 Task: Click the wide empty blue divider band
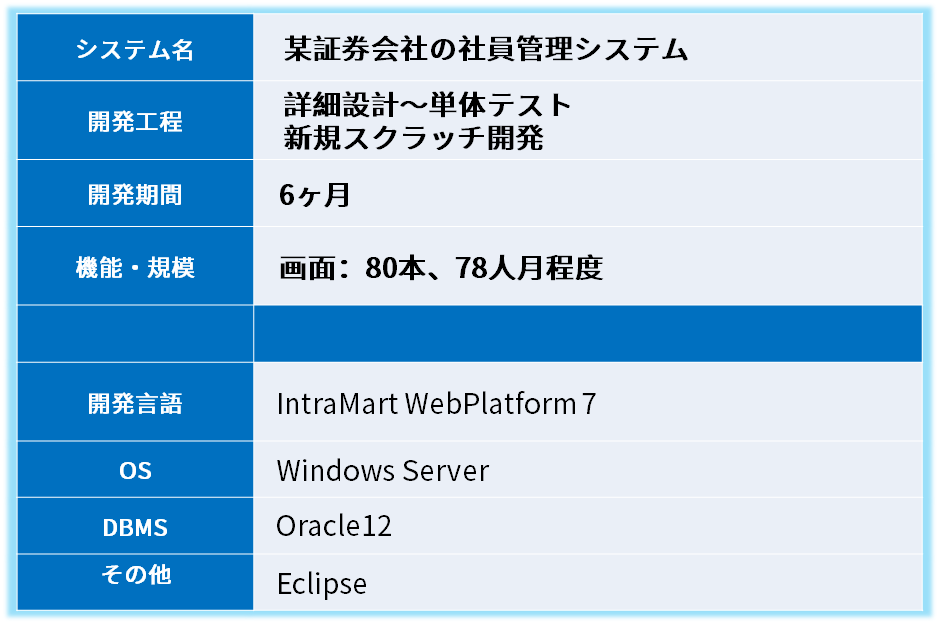(x=587, y=334)
